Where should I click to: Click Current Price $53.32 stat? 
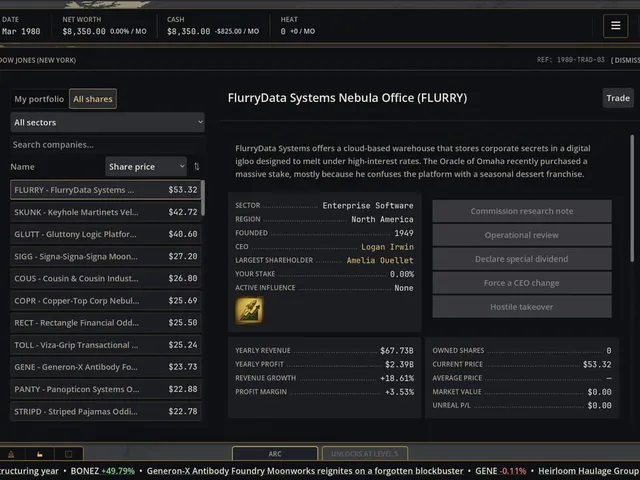point(597,364)
